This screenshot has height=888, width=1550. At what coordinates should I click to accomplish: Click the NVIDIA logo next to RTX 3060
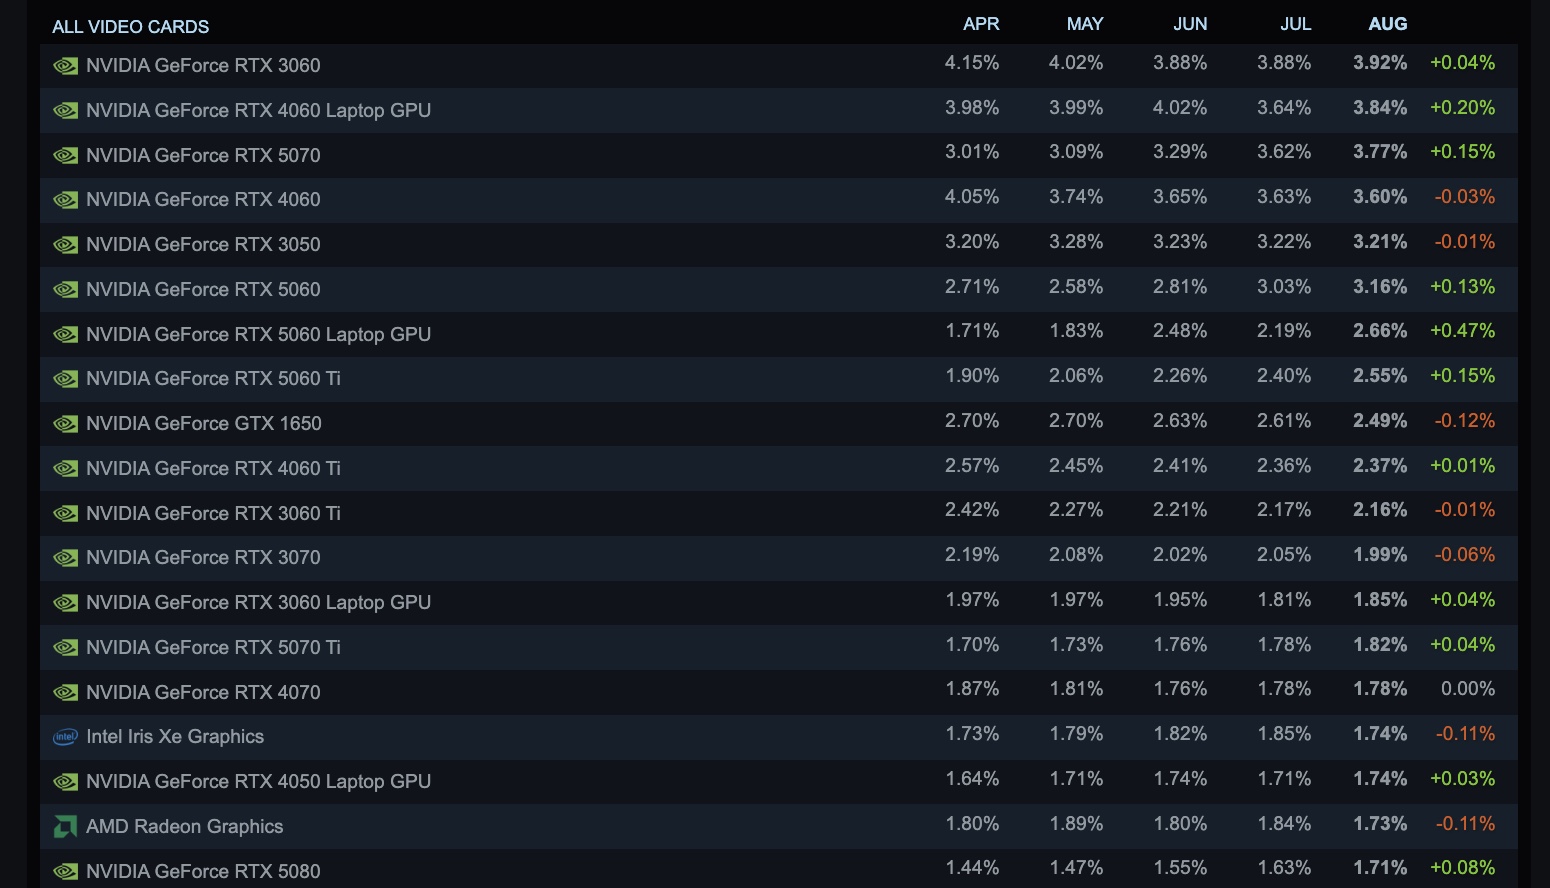(x=65, y=66)
